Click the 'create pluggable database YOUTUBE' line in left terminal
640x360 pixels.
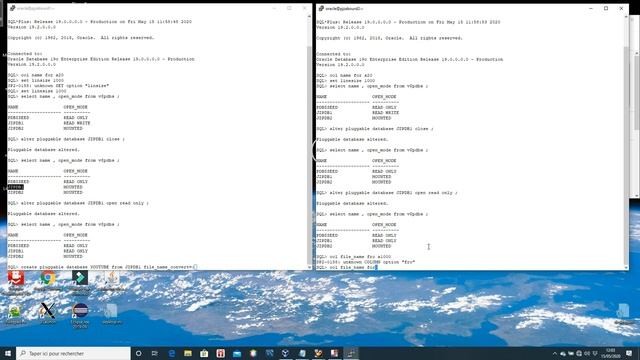102,267
